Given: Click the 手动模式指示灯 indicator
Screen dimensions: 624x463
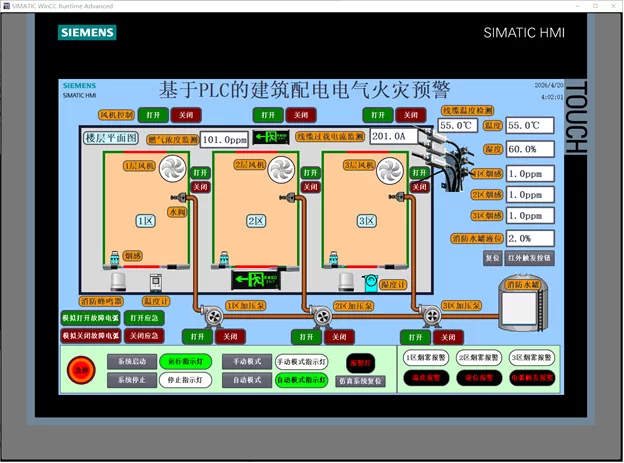Looking at the screenshot, I should pos(302,362).
